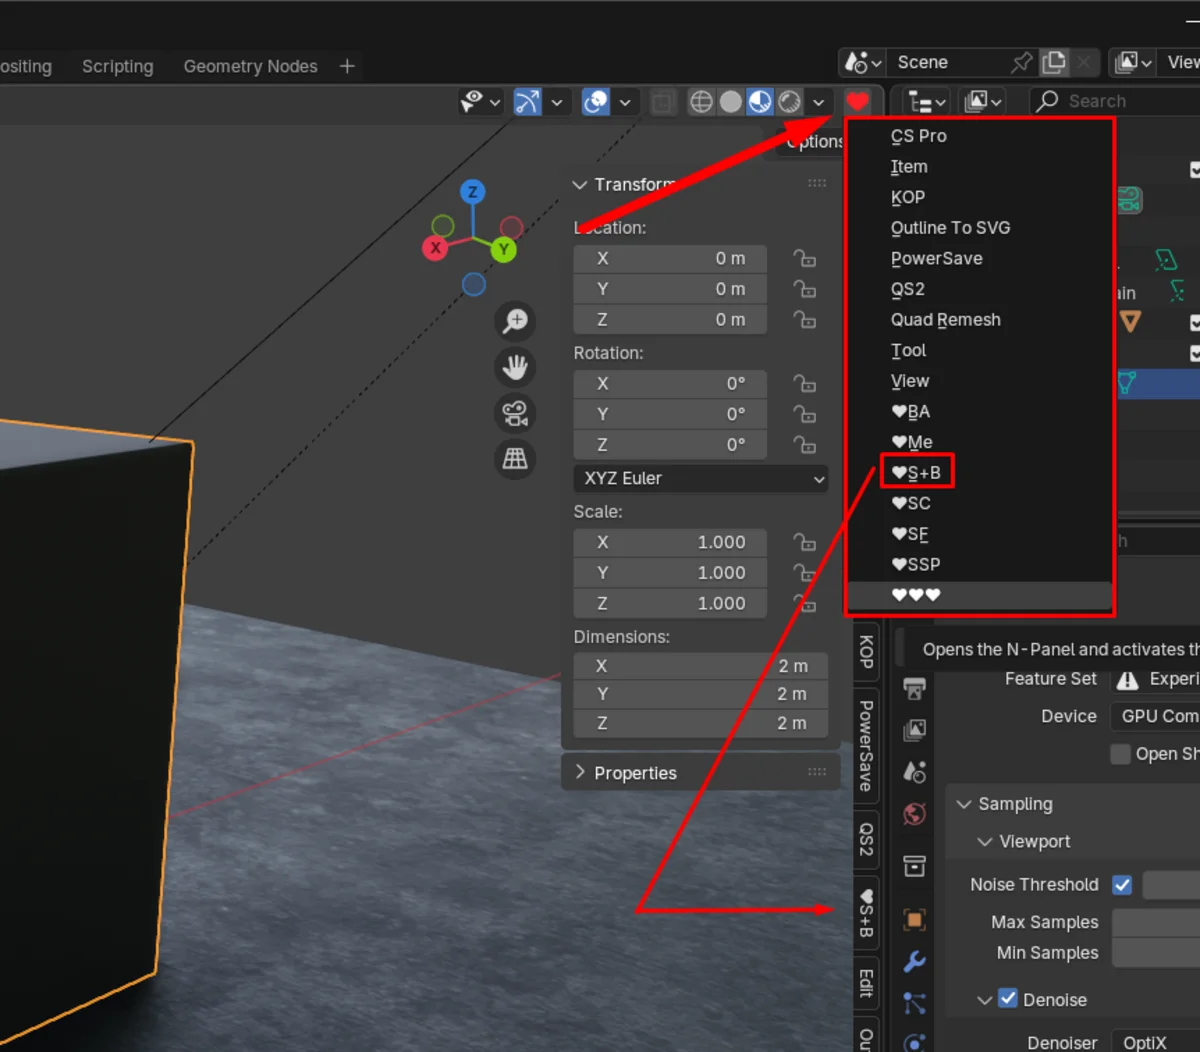Click the PowerSave sidebar tab

point(866,745)
